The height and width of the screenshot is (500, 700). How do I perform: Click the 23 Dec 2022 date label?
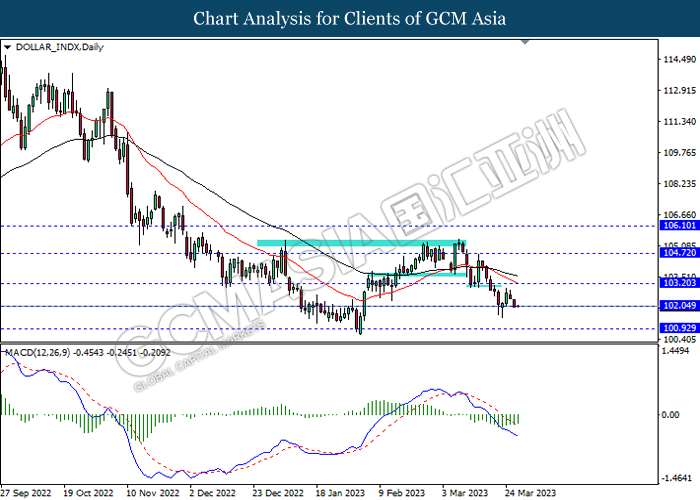[x=278, y=493]
